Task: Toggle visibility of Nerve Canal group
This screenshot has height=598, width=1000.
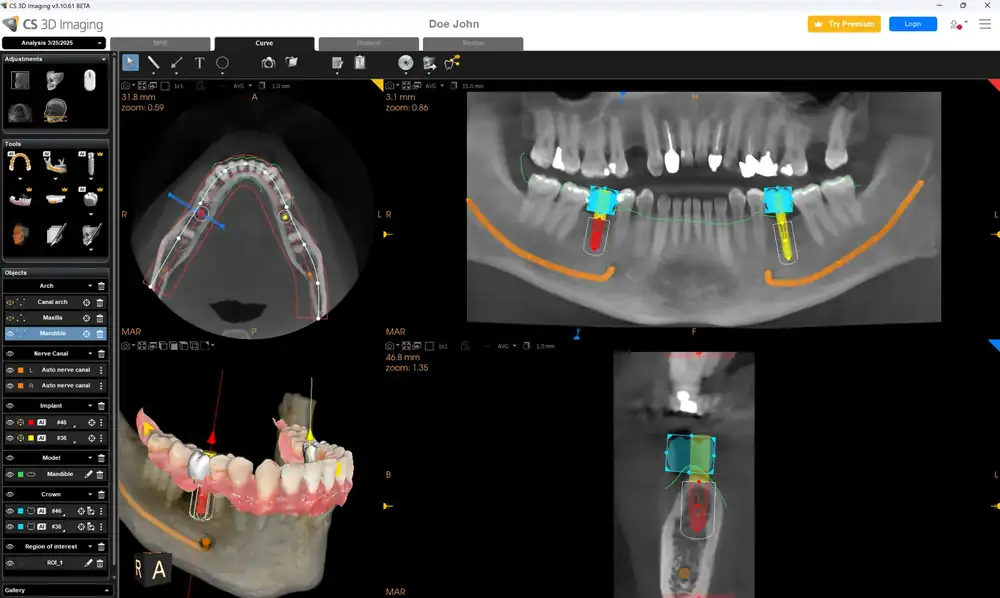Action: (10, 353)
